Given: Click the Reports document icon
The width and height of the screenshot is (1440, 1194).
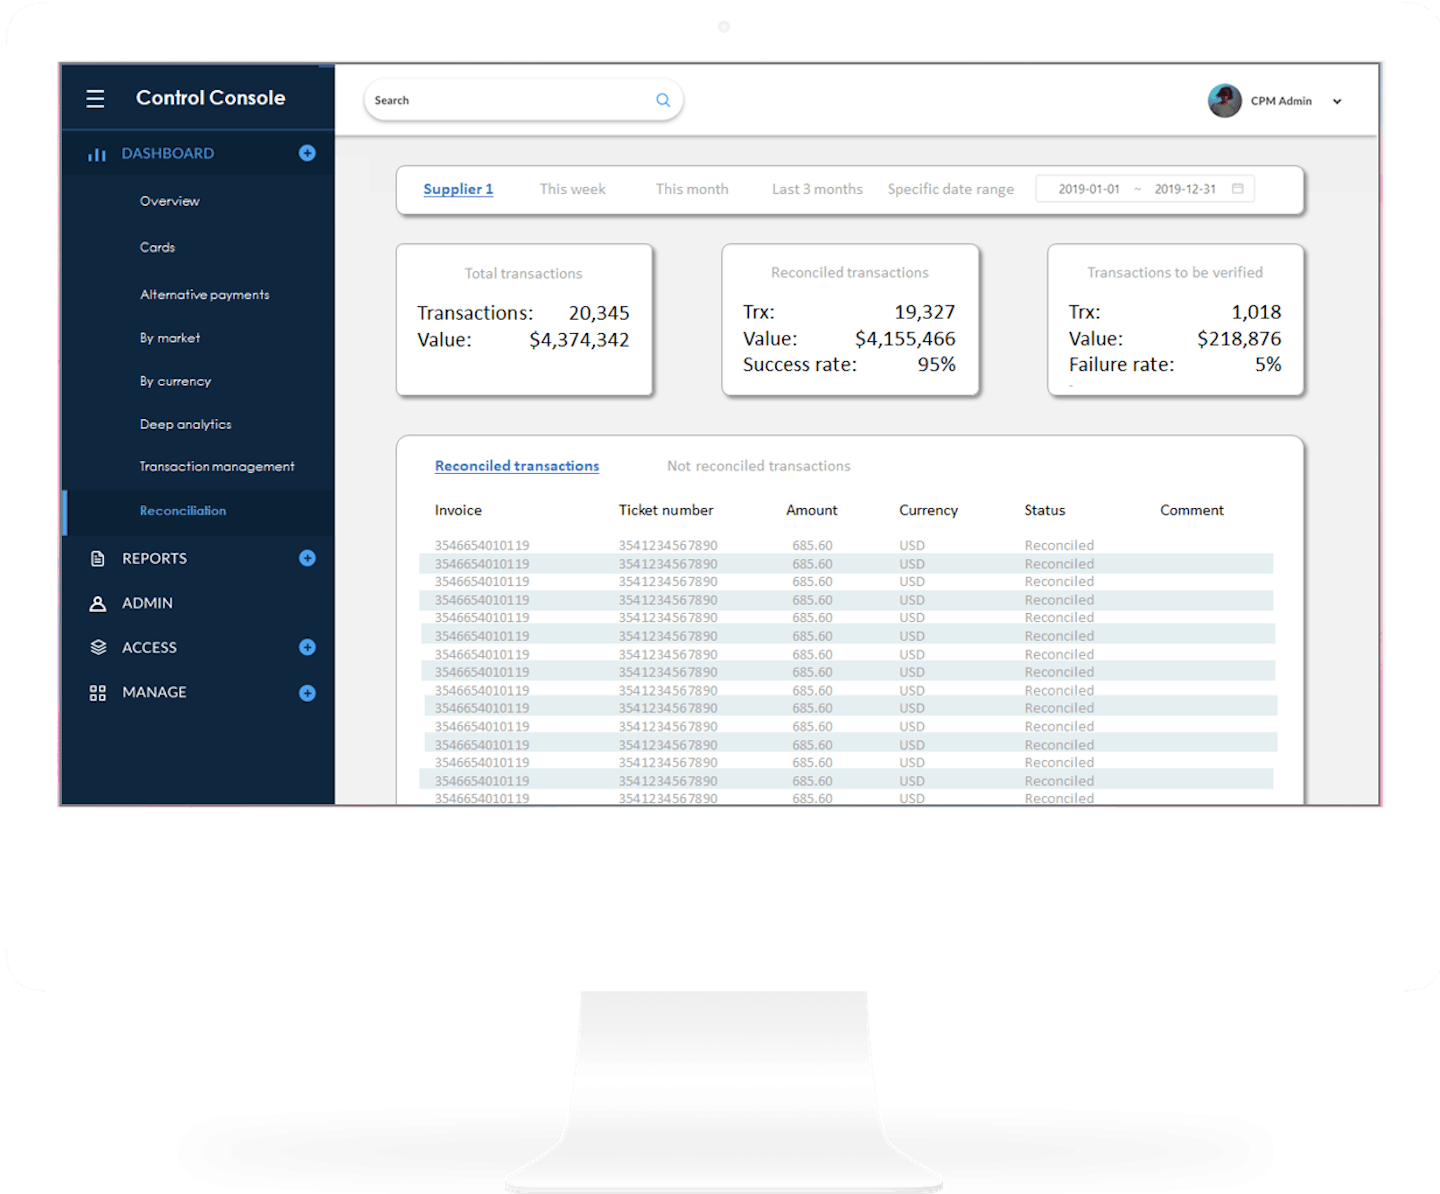Looking at the screenshot, I should (97, 559).
